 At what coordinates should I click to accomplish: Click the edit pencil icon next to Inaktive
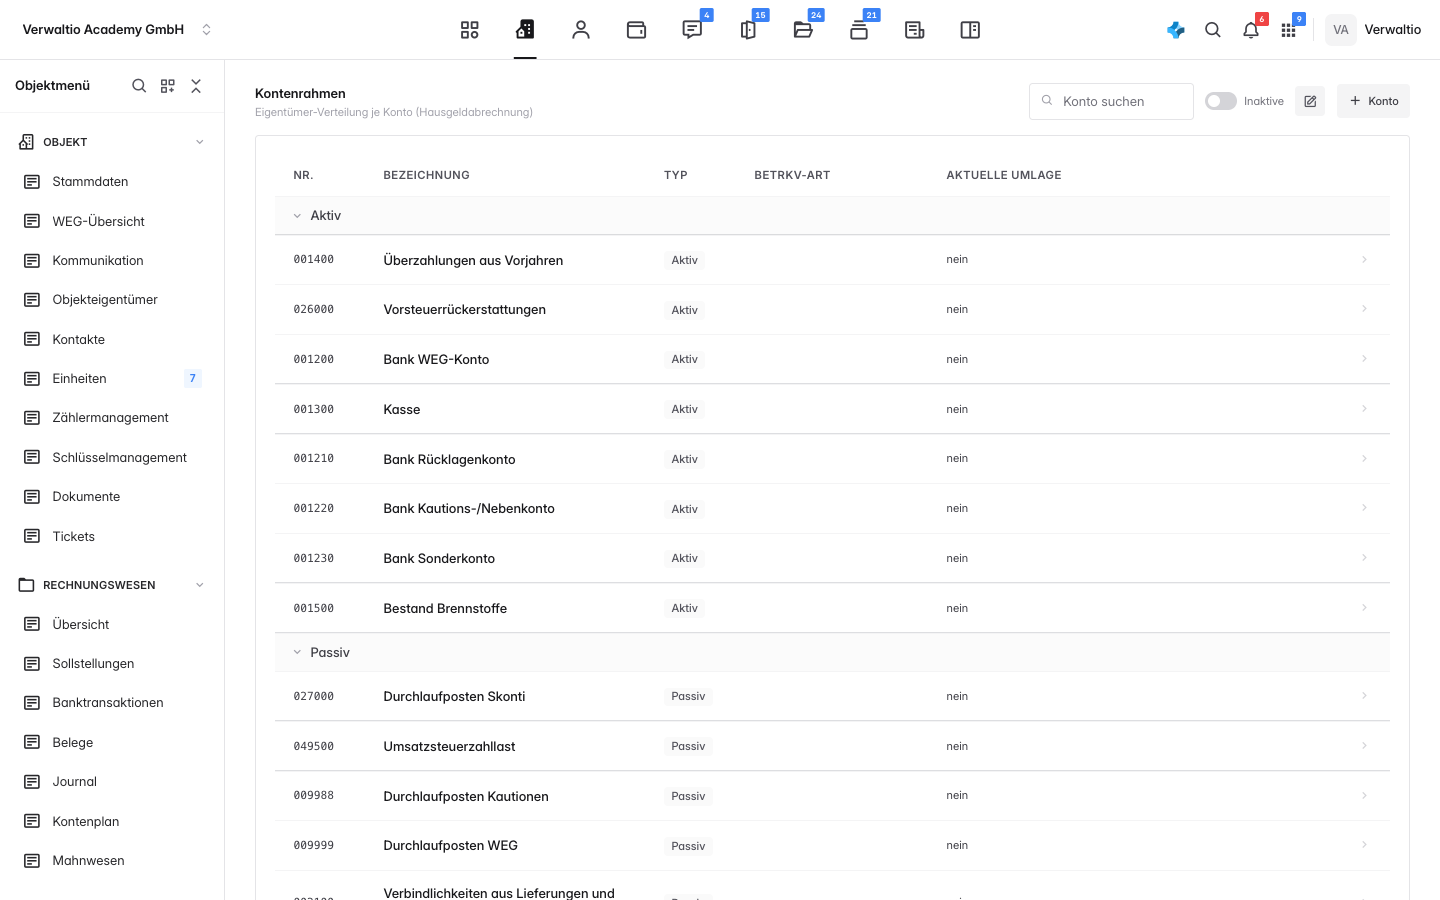[1310, 101]
